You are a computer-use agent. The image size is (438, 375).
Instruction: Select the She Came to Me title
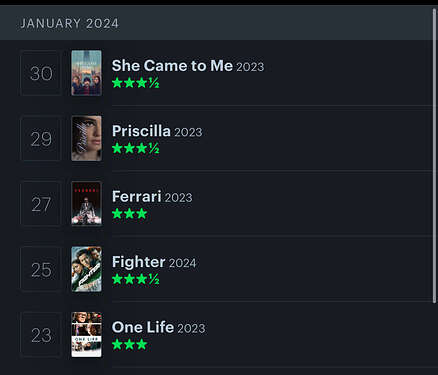pyautogui.click(x=172, y=66)
